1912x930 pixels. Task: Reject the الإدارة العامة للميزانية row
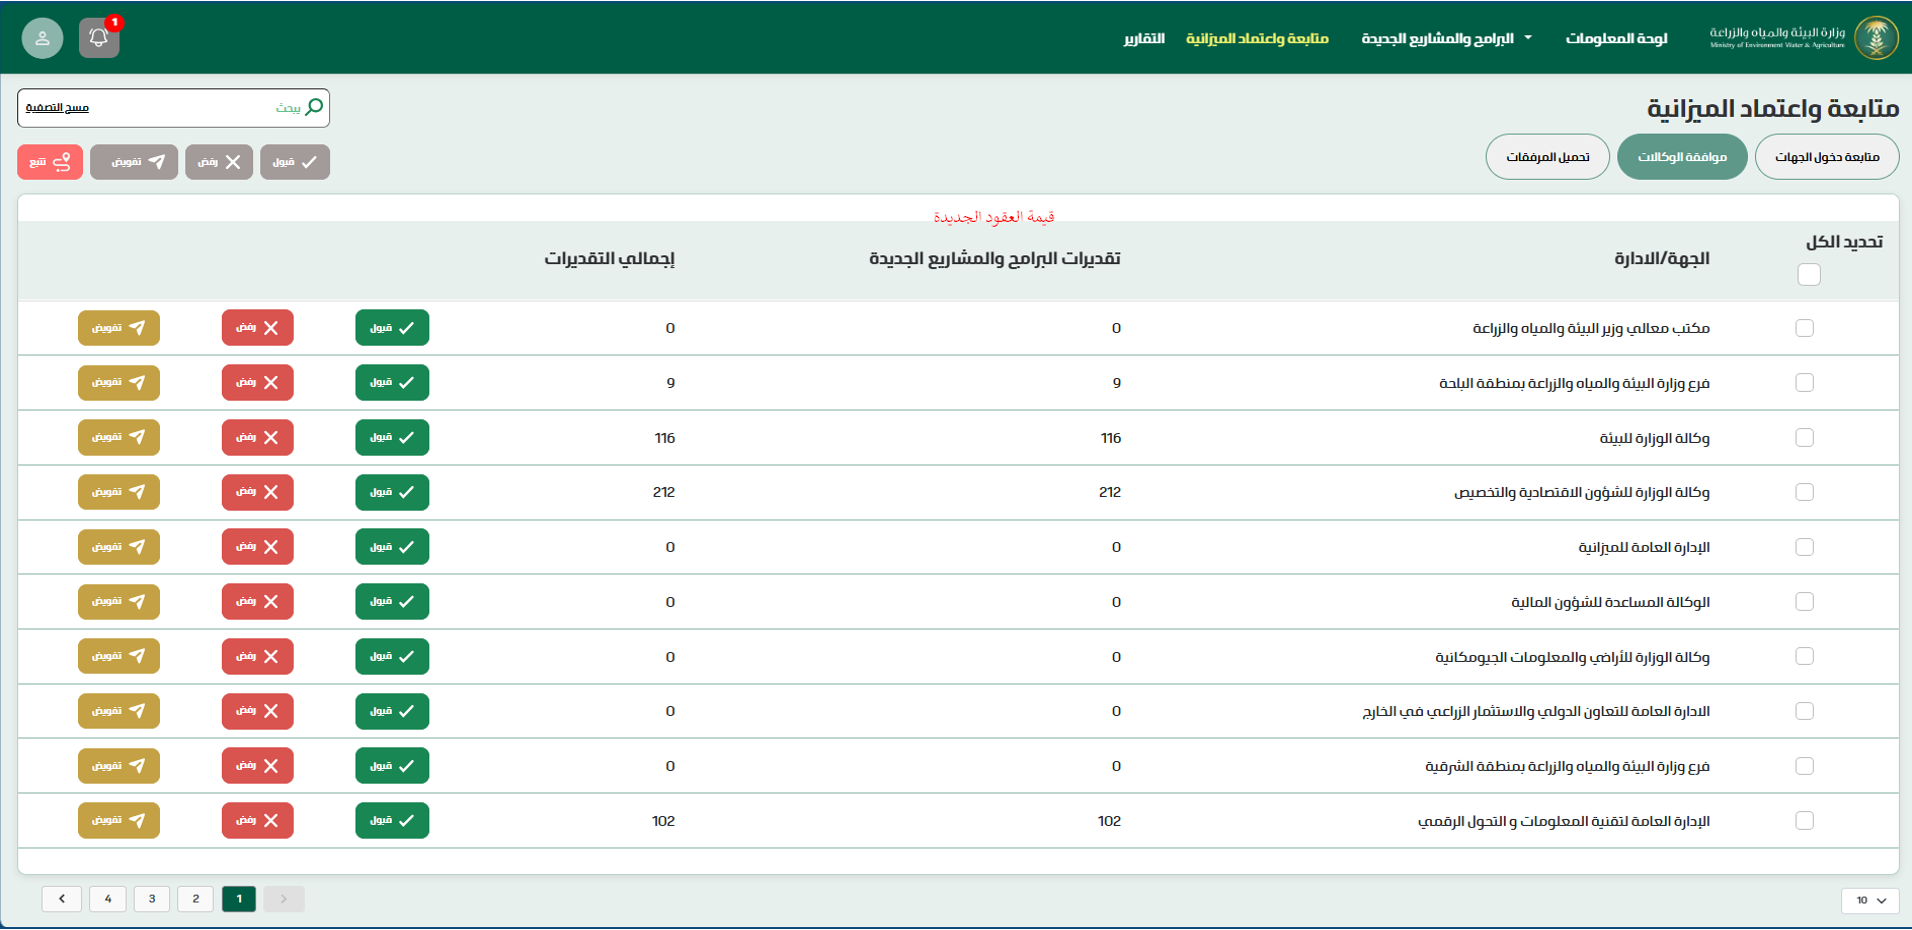click(x=257, y=547)
